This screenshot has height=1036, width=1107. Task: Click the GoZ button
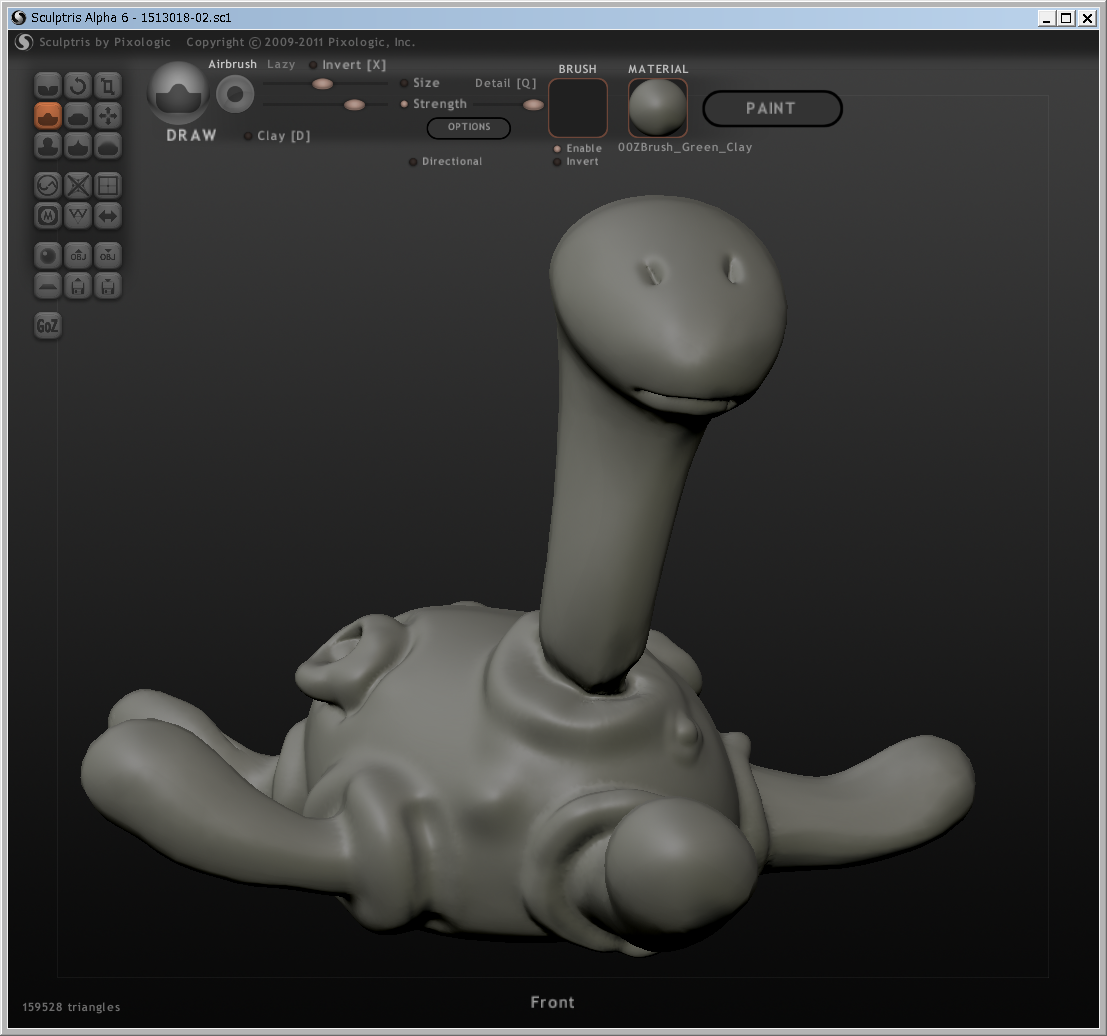[47, 326]
